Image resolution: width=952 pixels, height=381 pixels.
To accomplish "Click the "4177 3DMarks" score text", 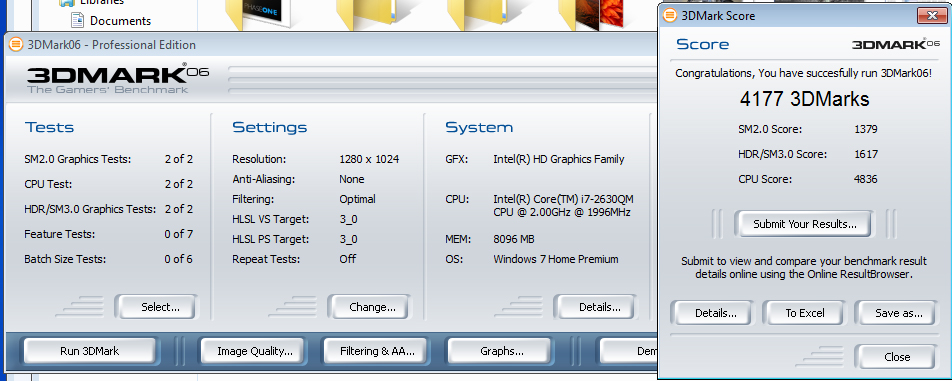I will click(x=804, y=99).
